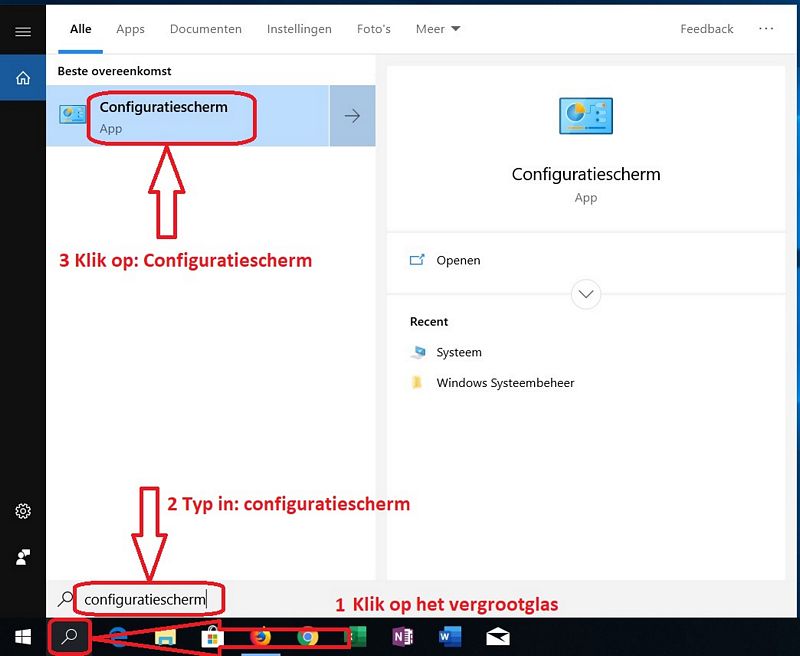
Task: Click the arrow beside the Configuratiescherm result
Action: tap(352, 117)
